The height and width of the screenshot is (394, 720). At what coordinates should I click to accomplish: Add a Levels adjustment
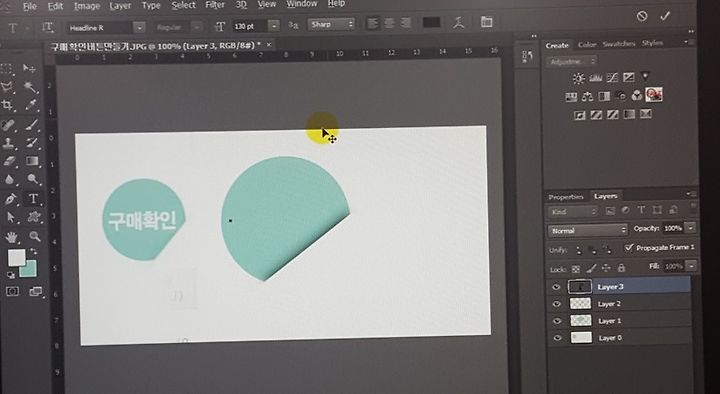[596, 78]
